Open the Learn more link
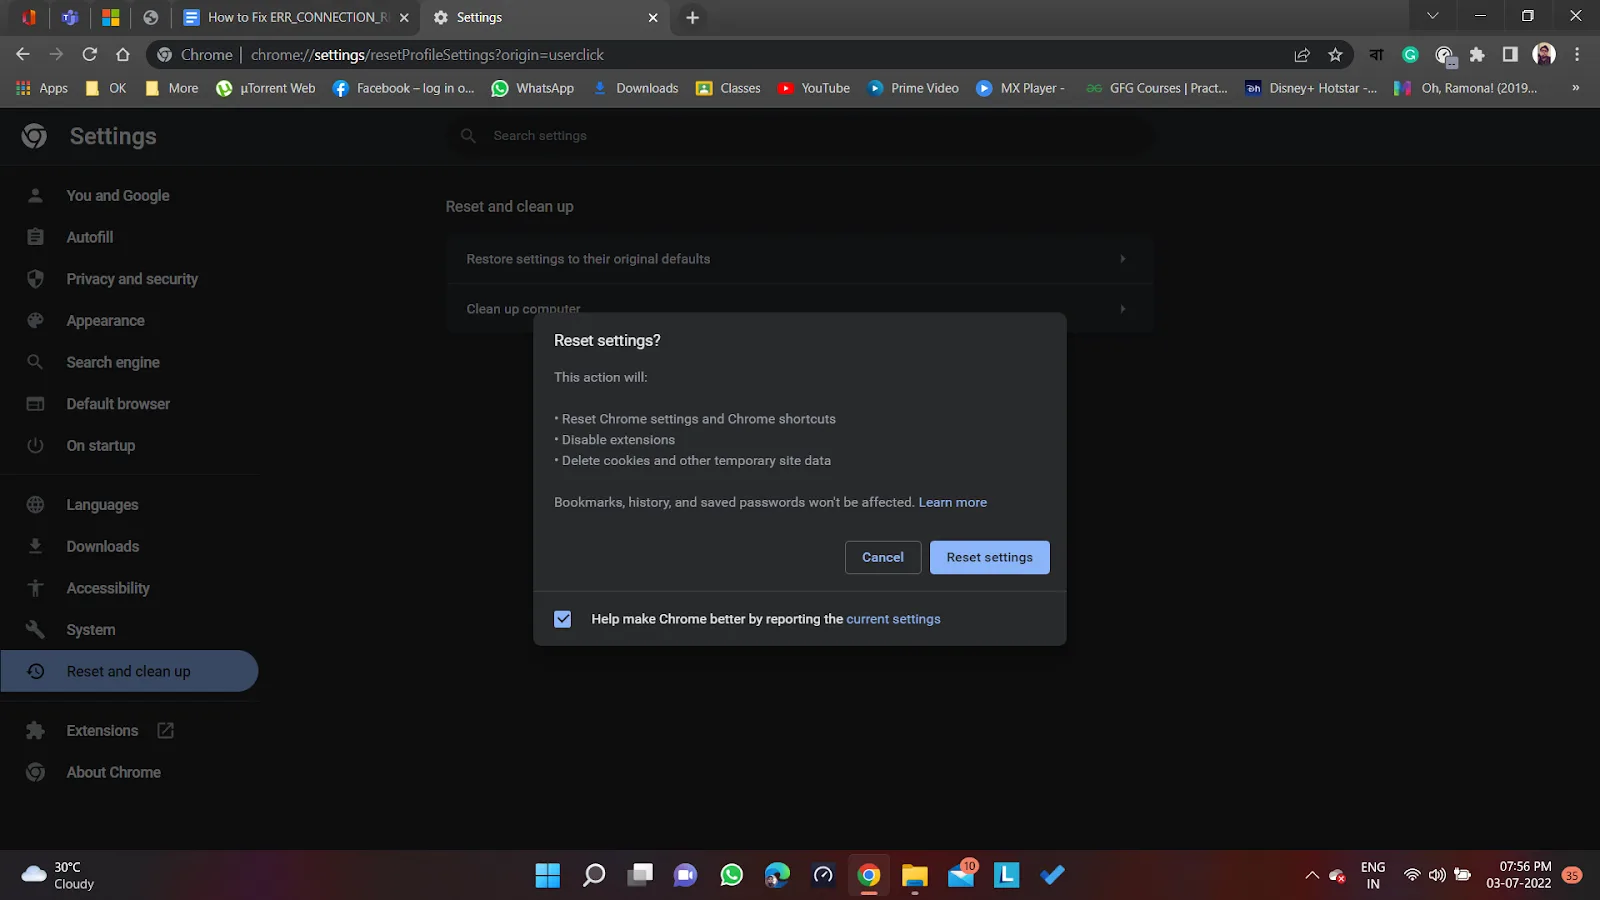This screenshot has height=900, width=1600. coord(953,502)
